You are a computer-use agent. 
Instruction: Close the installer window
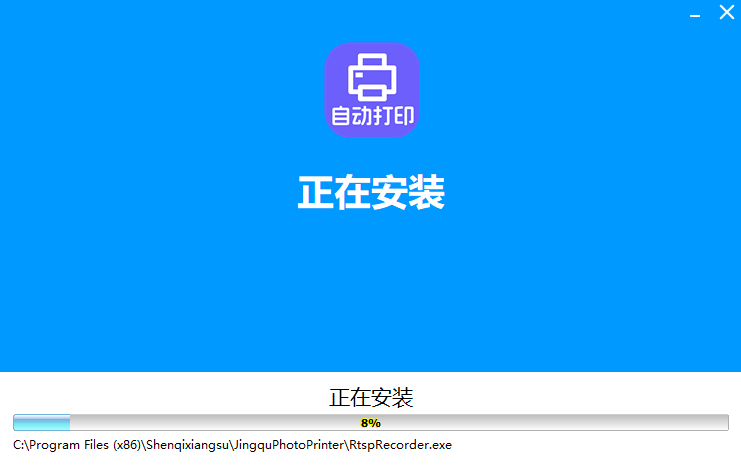[726, 13]
